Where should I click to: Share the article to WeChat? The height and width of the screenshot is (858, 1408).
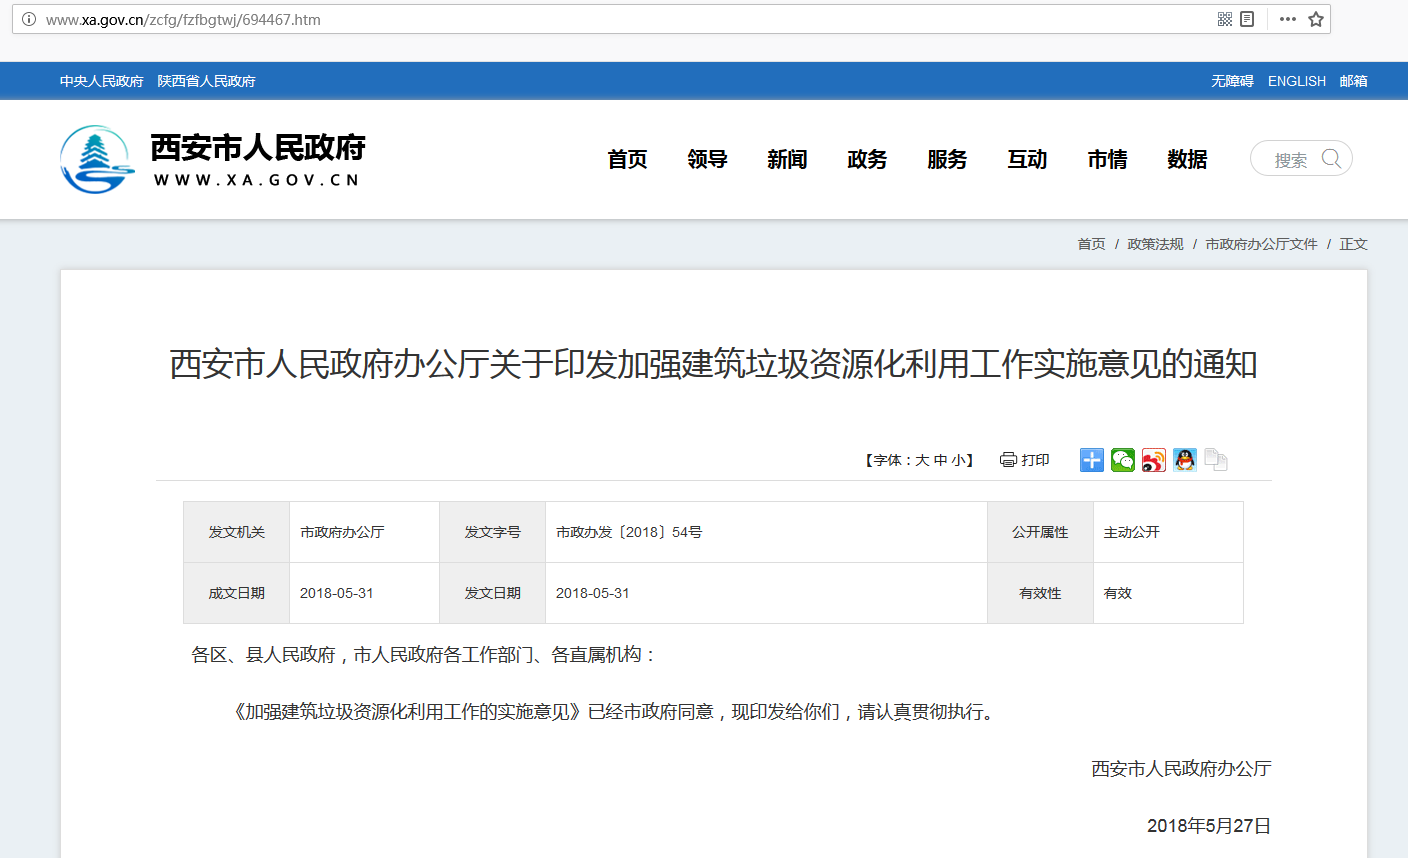click(x=1122, y=459)
